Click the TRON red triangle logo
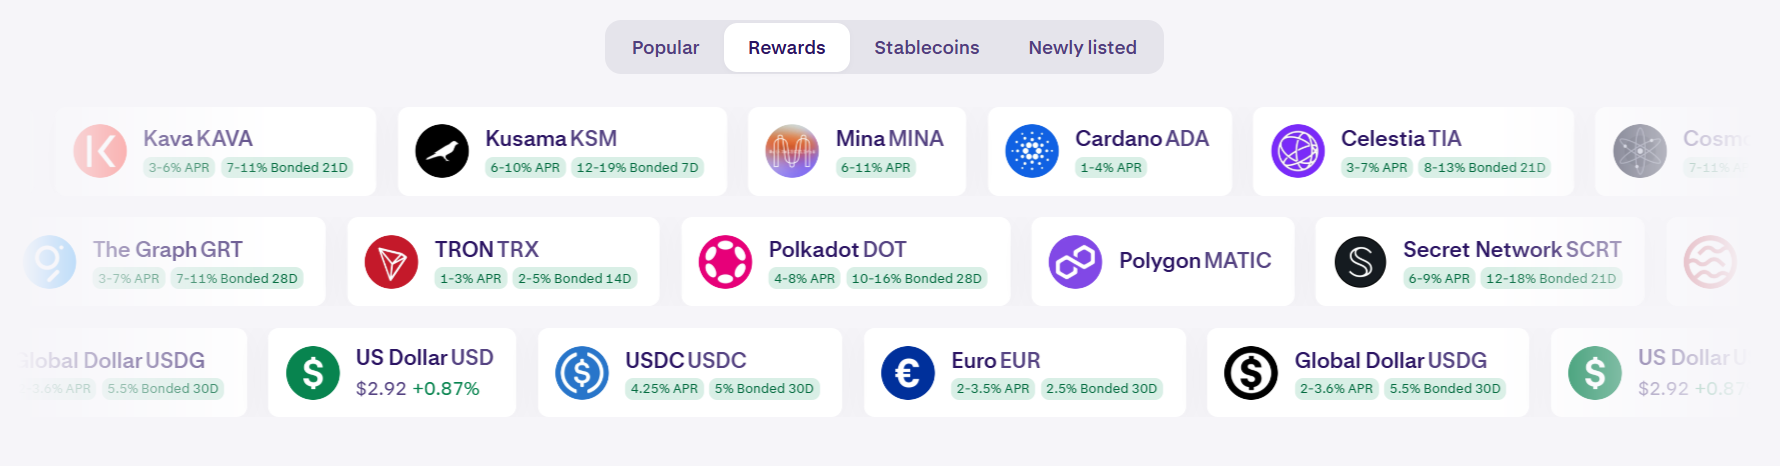The image size is (1780, 466). click(x=391, y=262)
